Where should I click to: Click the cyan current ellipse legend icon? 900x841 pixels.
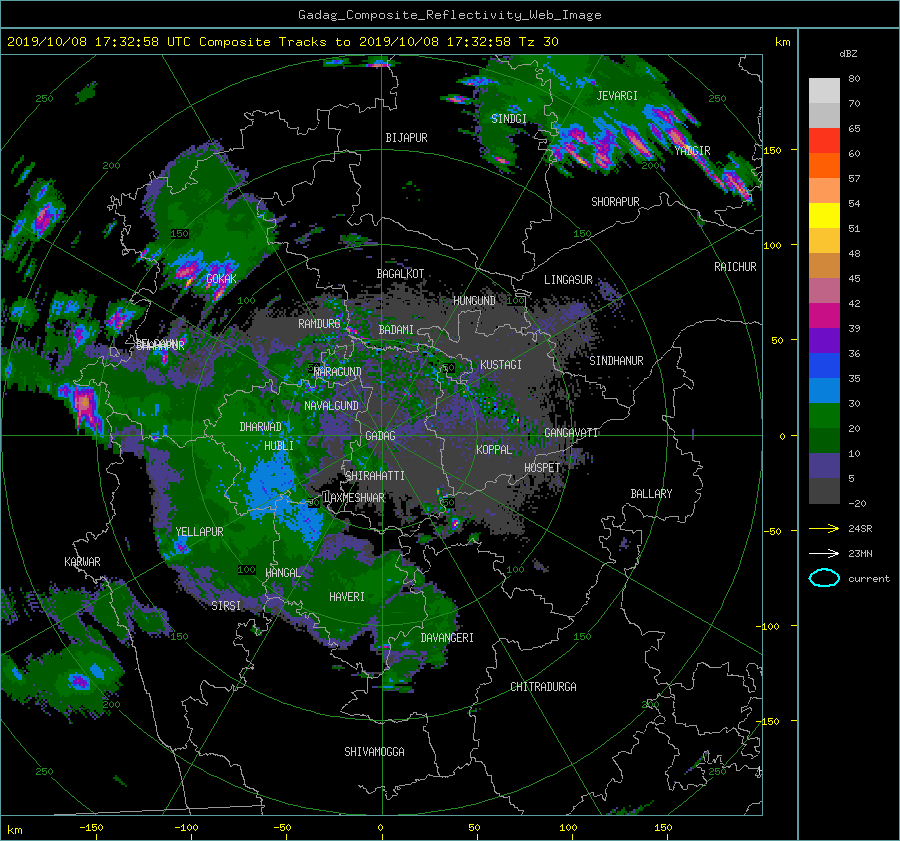[824, 578]
